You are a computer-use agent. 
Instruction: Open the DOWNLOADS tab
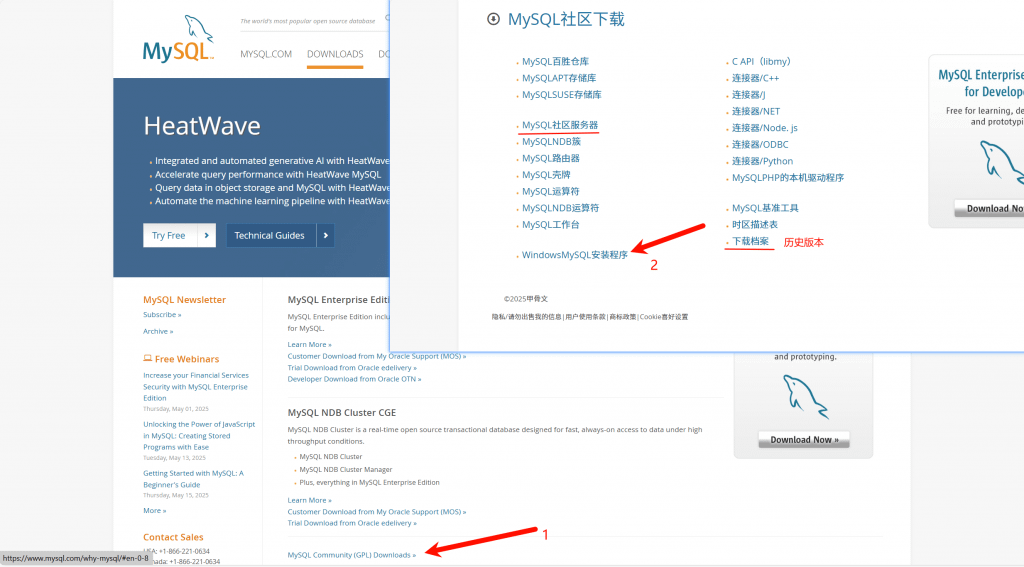(335, 54)
